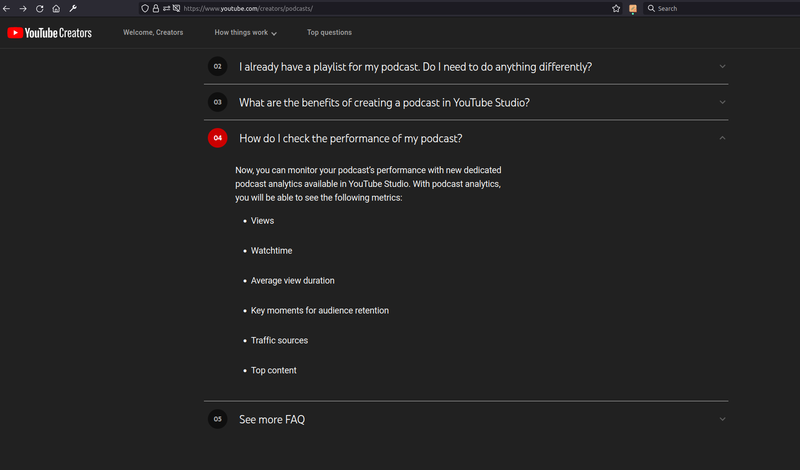This screenshot has width=800, height=470.
Task: Click the browser forward arrow
Action: (23, 8)
